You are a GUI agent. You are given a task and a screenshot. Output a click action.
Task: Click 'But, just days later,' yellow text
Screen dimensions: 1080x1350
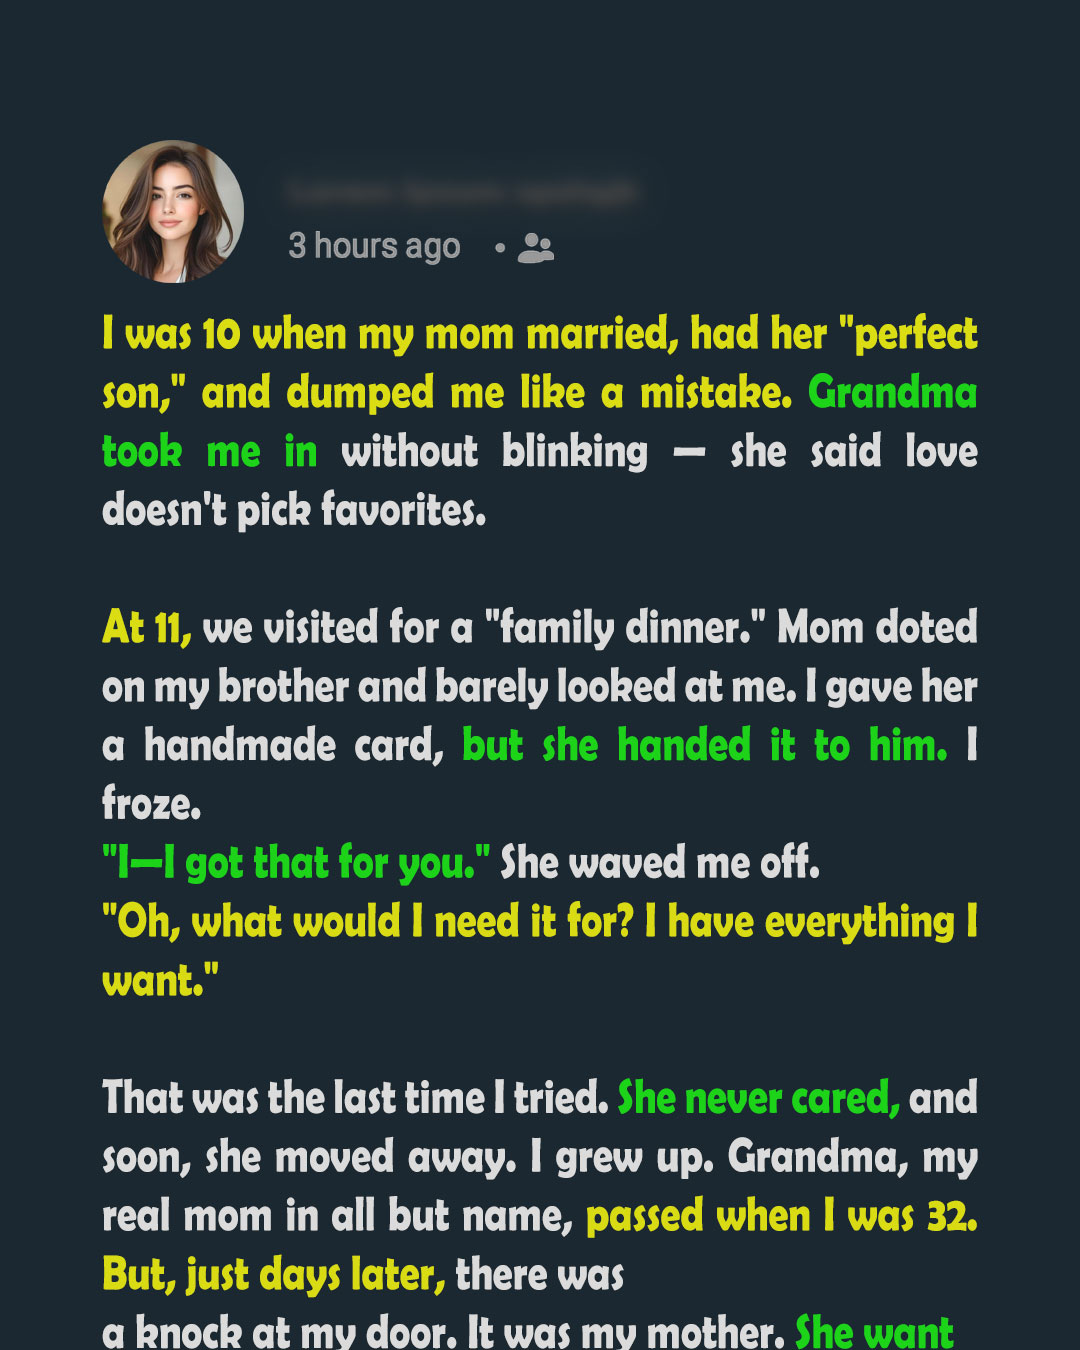click(x=274, y=1275)
